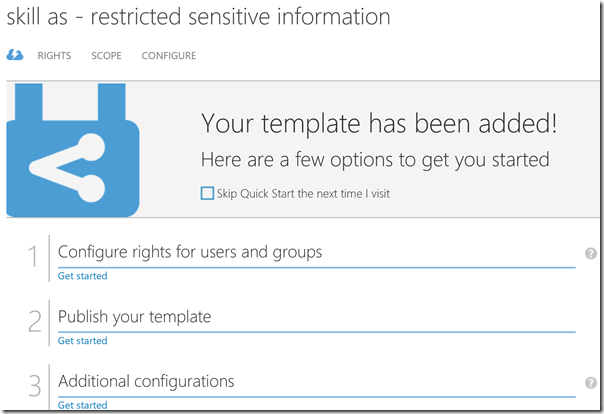Click the large blue template share icon

pos(70,150)
